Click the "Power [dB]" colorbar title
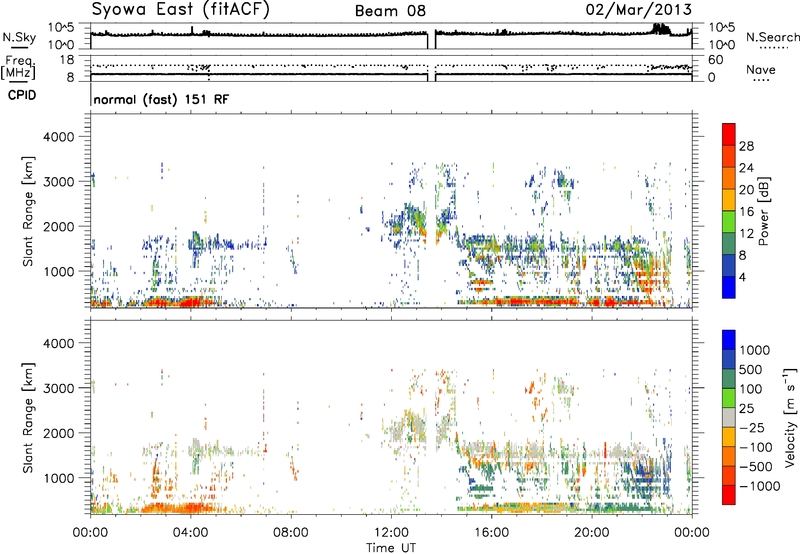This screenshot has height=554, width=800. [x=763, y=211]
